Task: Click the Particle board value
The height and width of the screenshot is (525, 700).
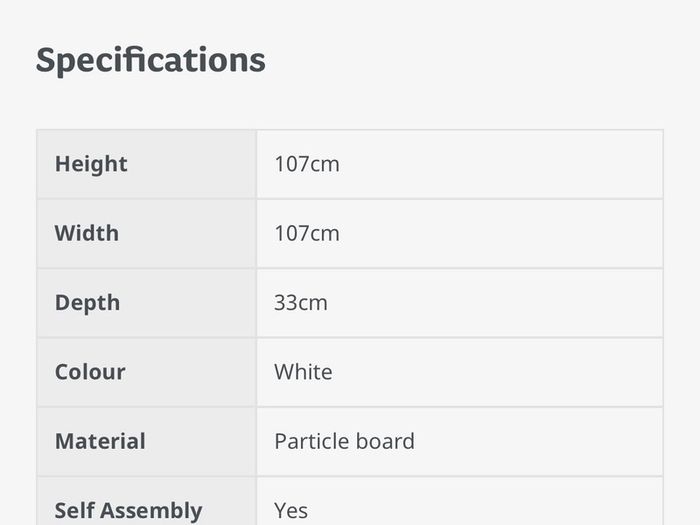Action: (344, 442)
